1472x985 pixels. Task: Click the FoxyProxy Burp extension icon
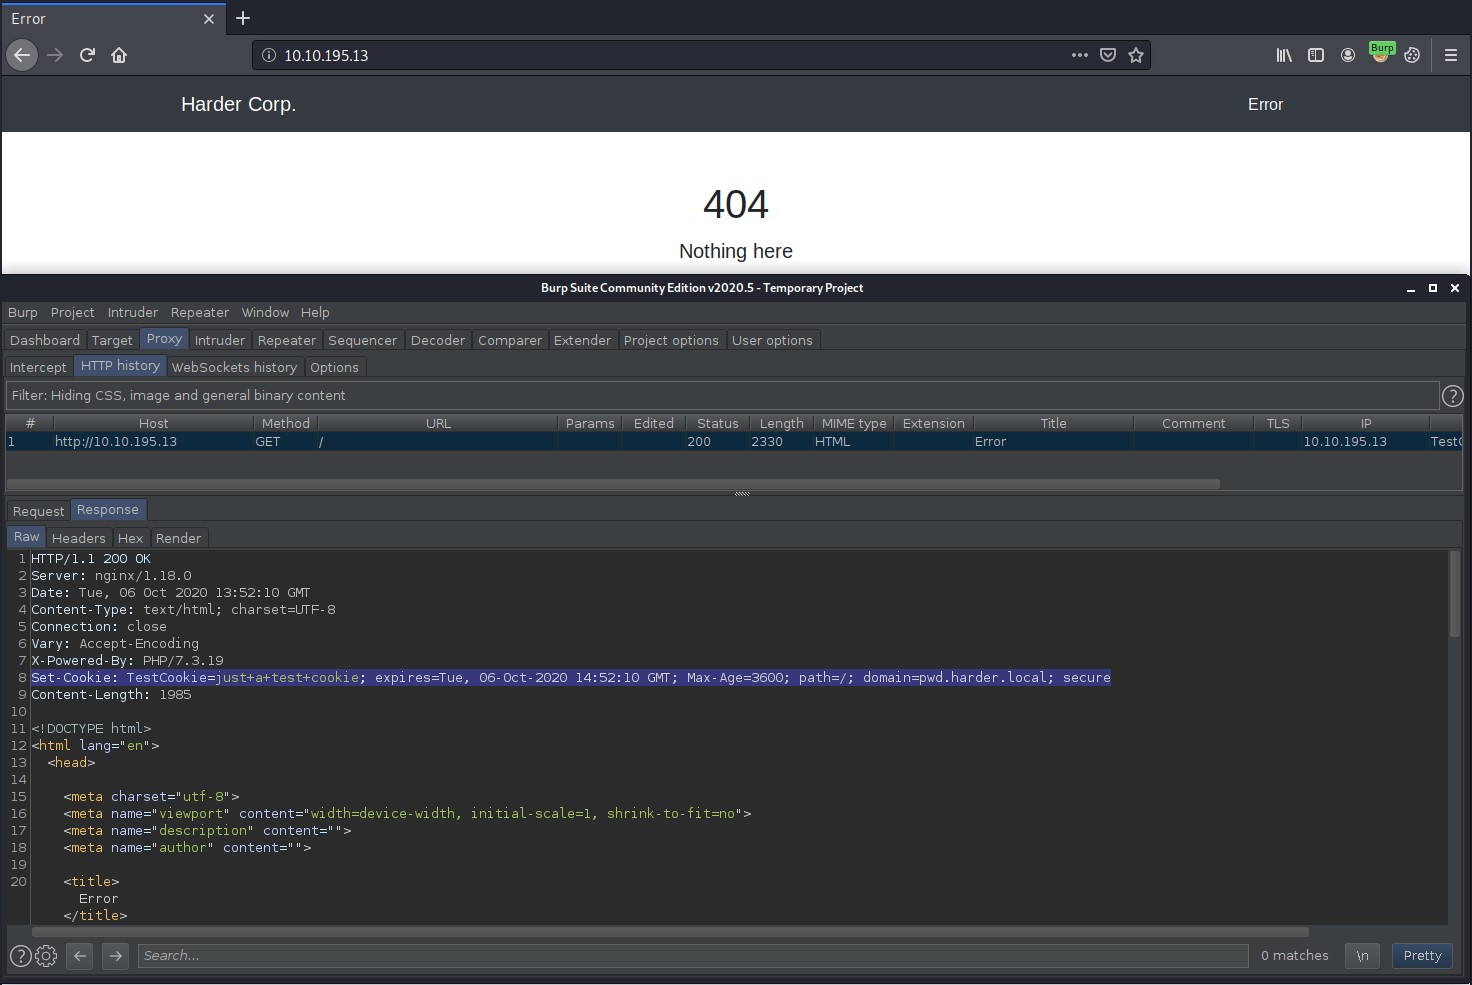1381,53
